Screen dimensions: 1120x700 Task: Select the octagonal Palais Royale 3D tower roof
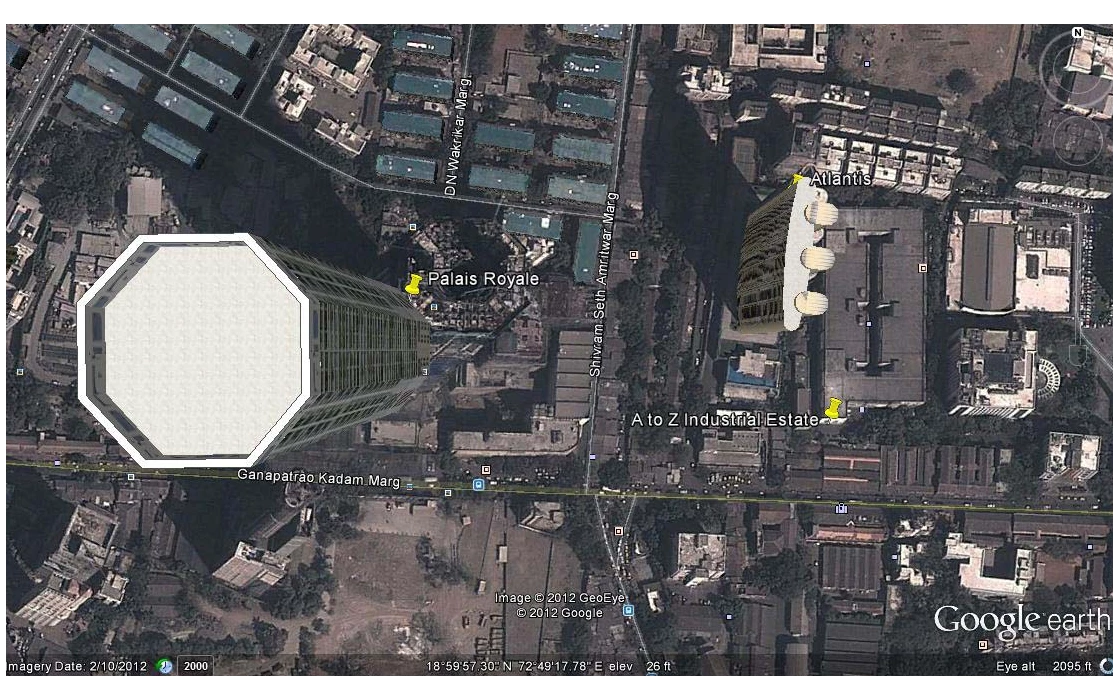click(194, 351)
